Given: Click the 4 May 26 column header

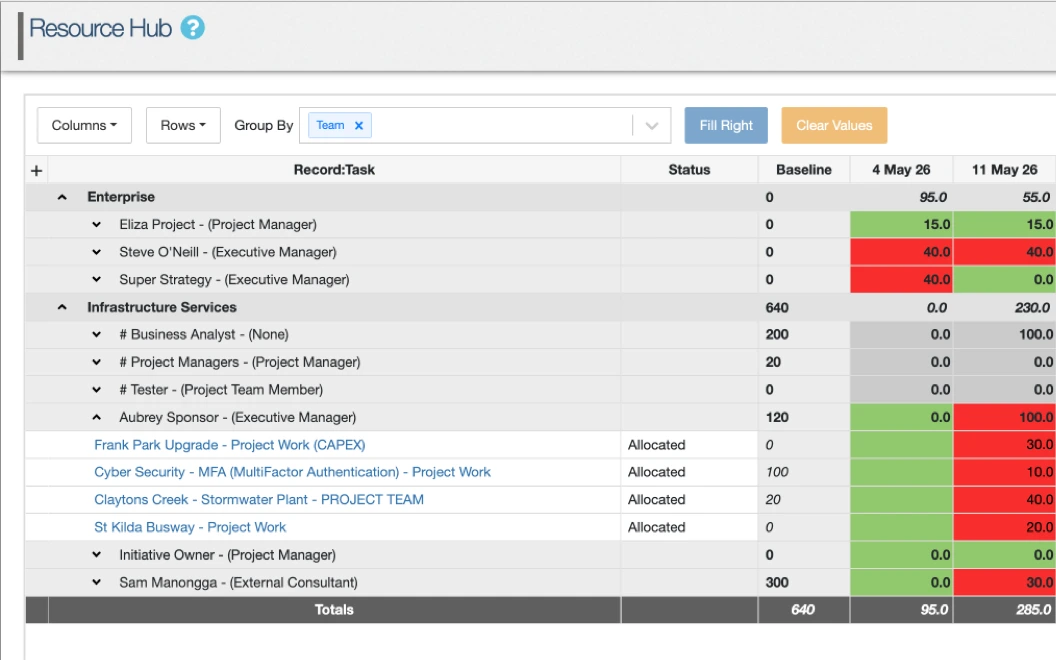Looking at the screenshot, I should coord(901,170).
